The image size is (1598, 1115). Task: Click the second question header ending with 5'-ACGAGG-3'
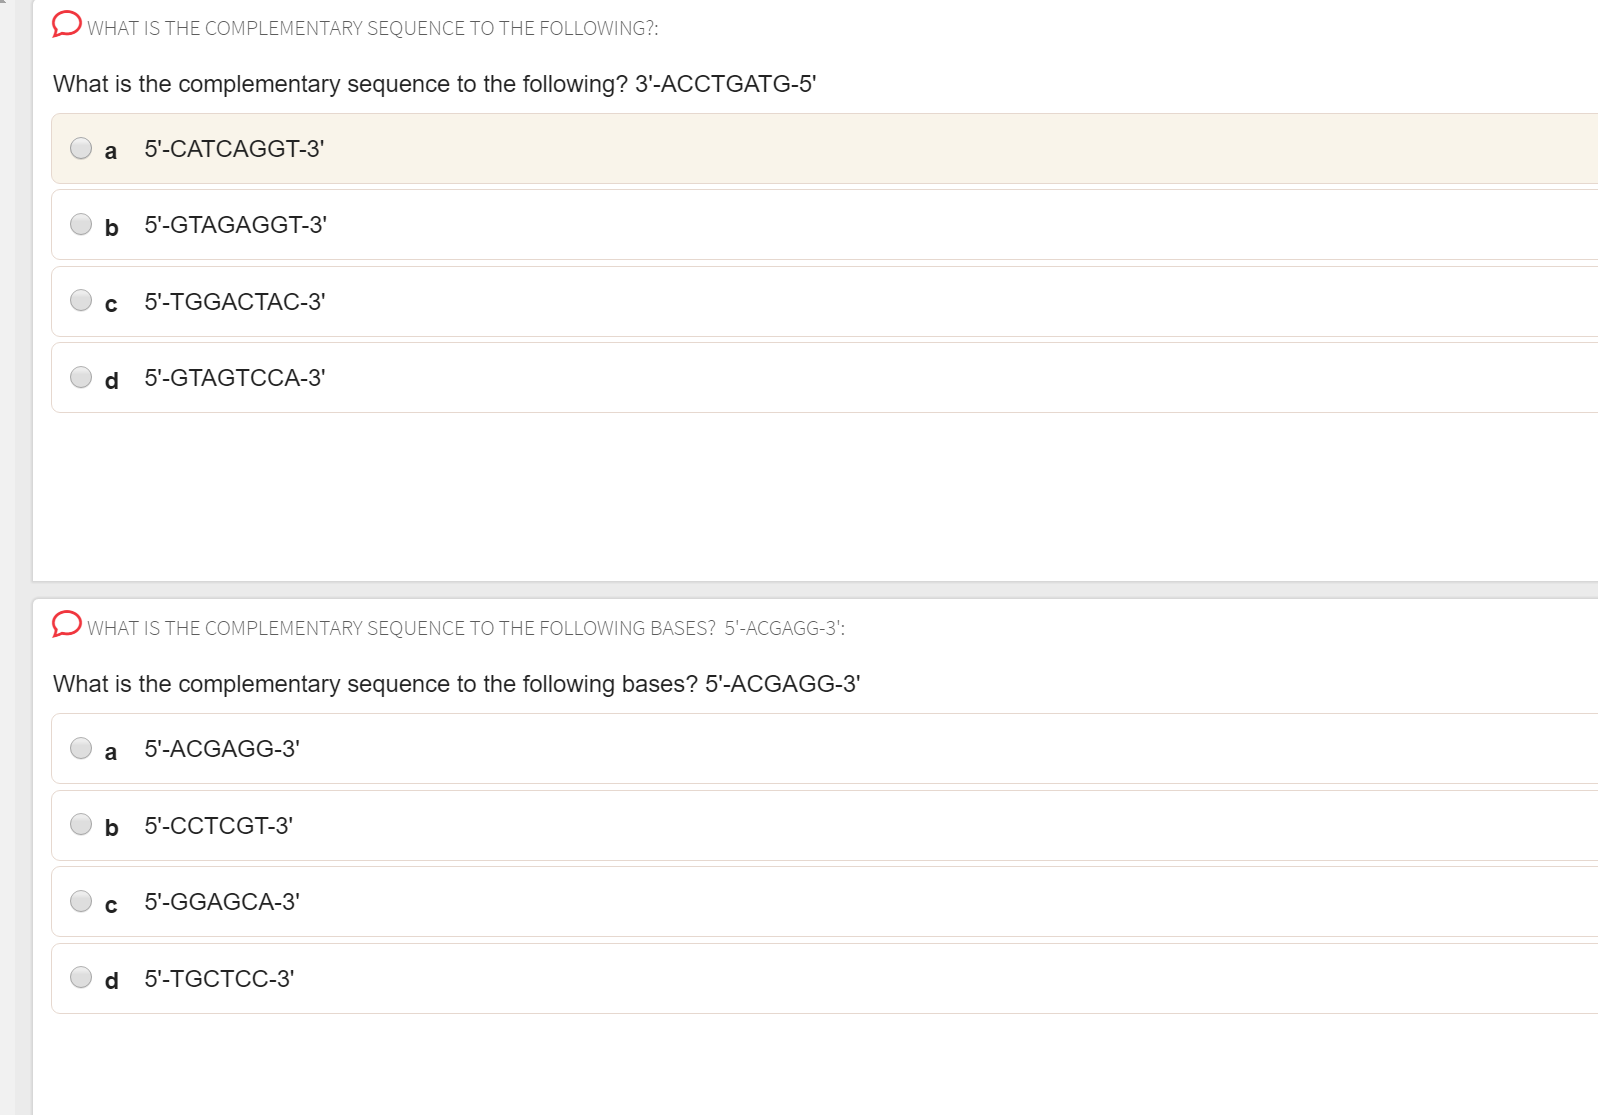click(x=466, y=628)
